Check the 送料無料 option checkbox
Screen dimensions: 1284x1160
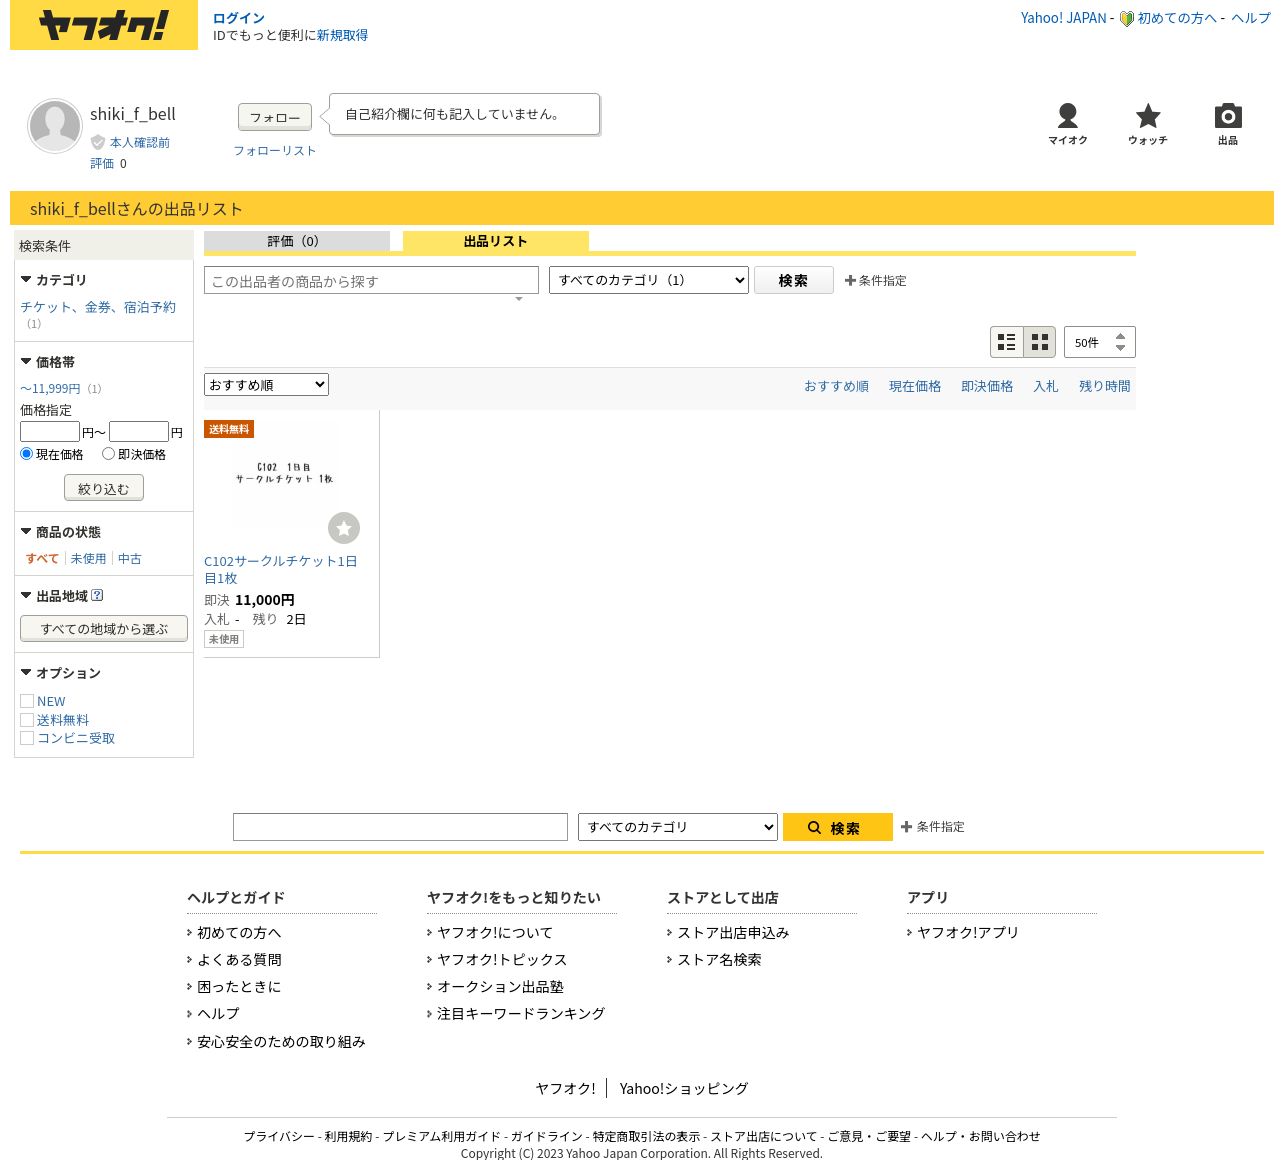pos(27,720)
